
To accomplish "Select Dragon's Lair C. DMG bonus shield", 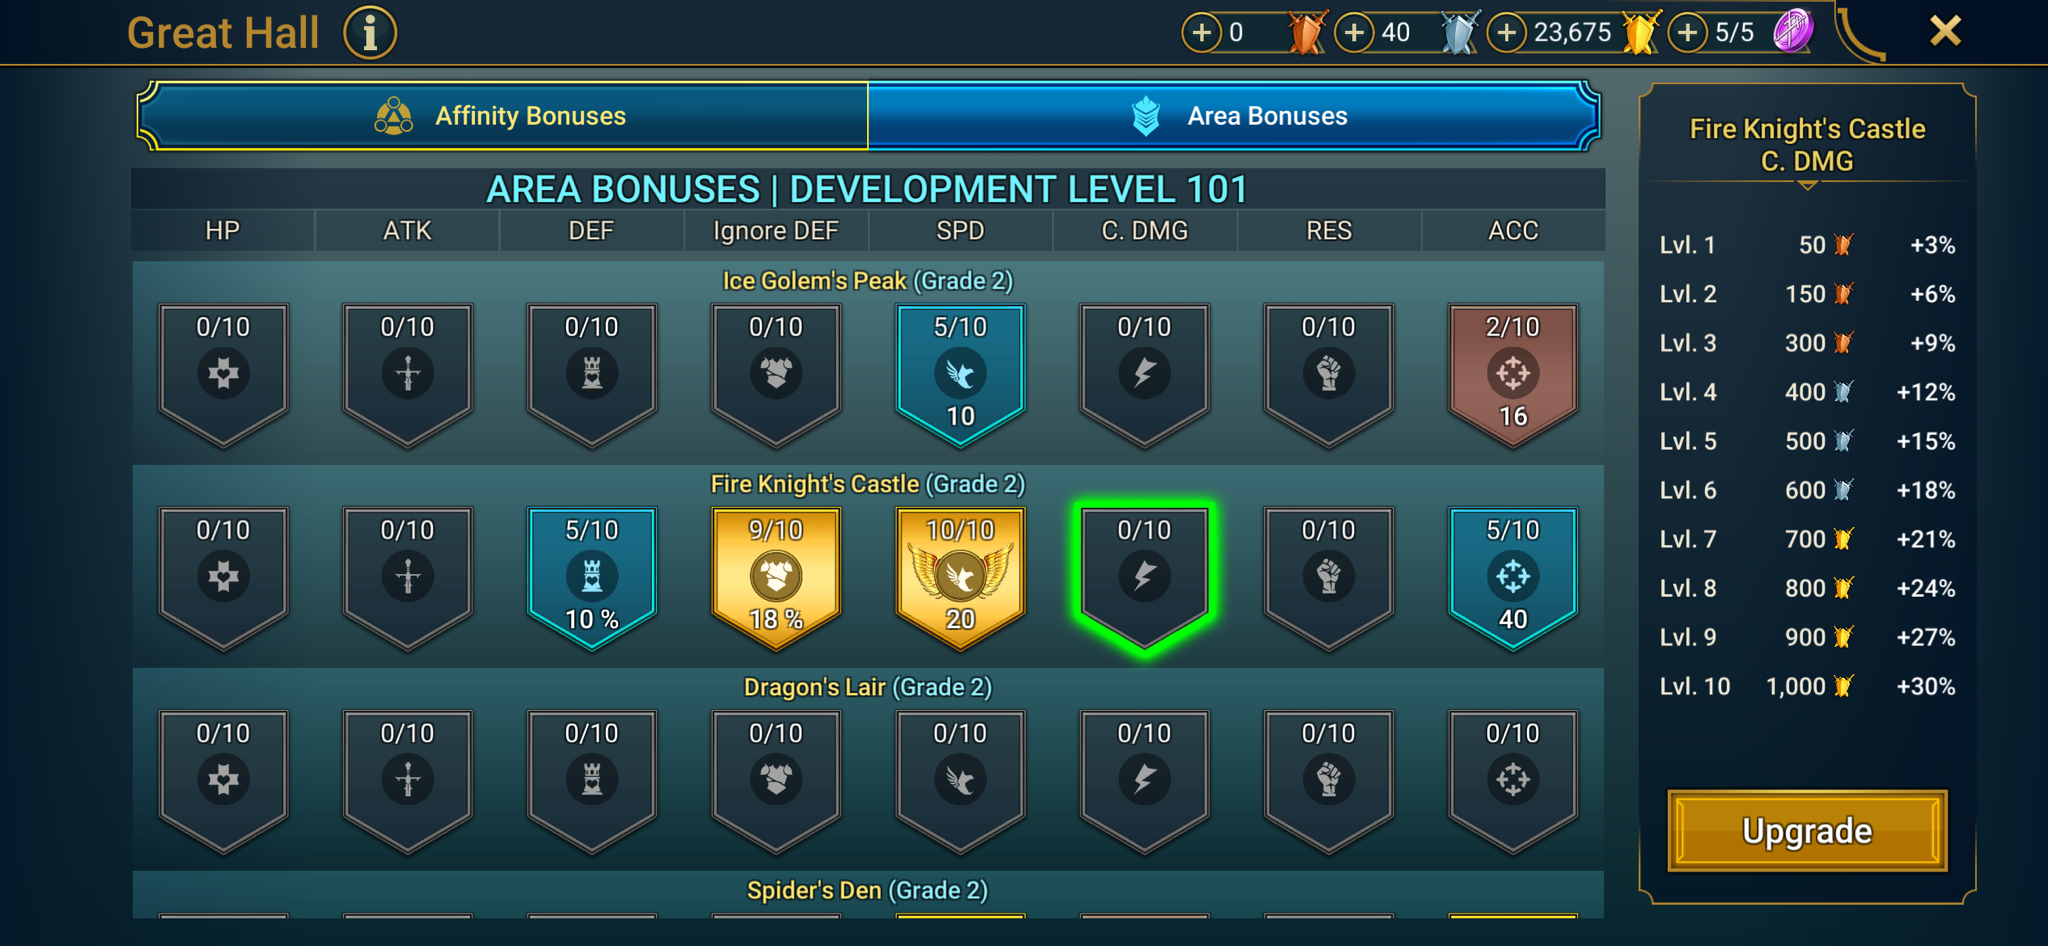I will point(1144,781).
